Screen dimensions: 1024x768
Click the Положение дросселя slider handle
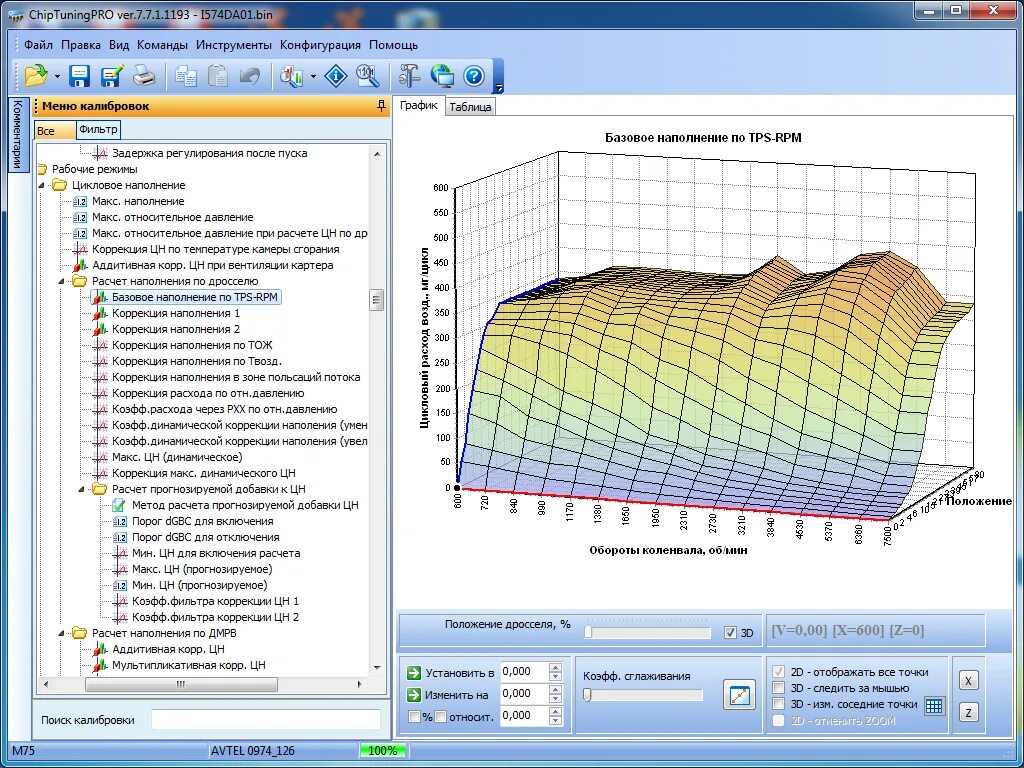588,632
